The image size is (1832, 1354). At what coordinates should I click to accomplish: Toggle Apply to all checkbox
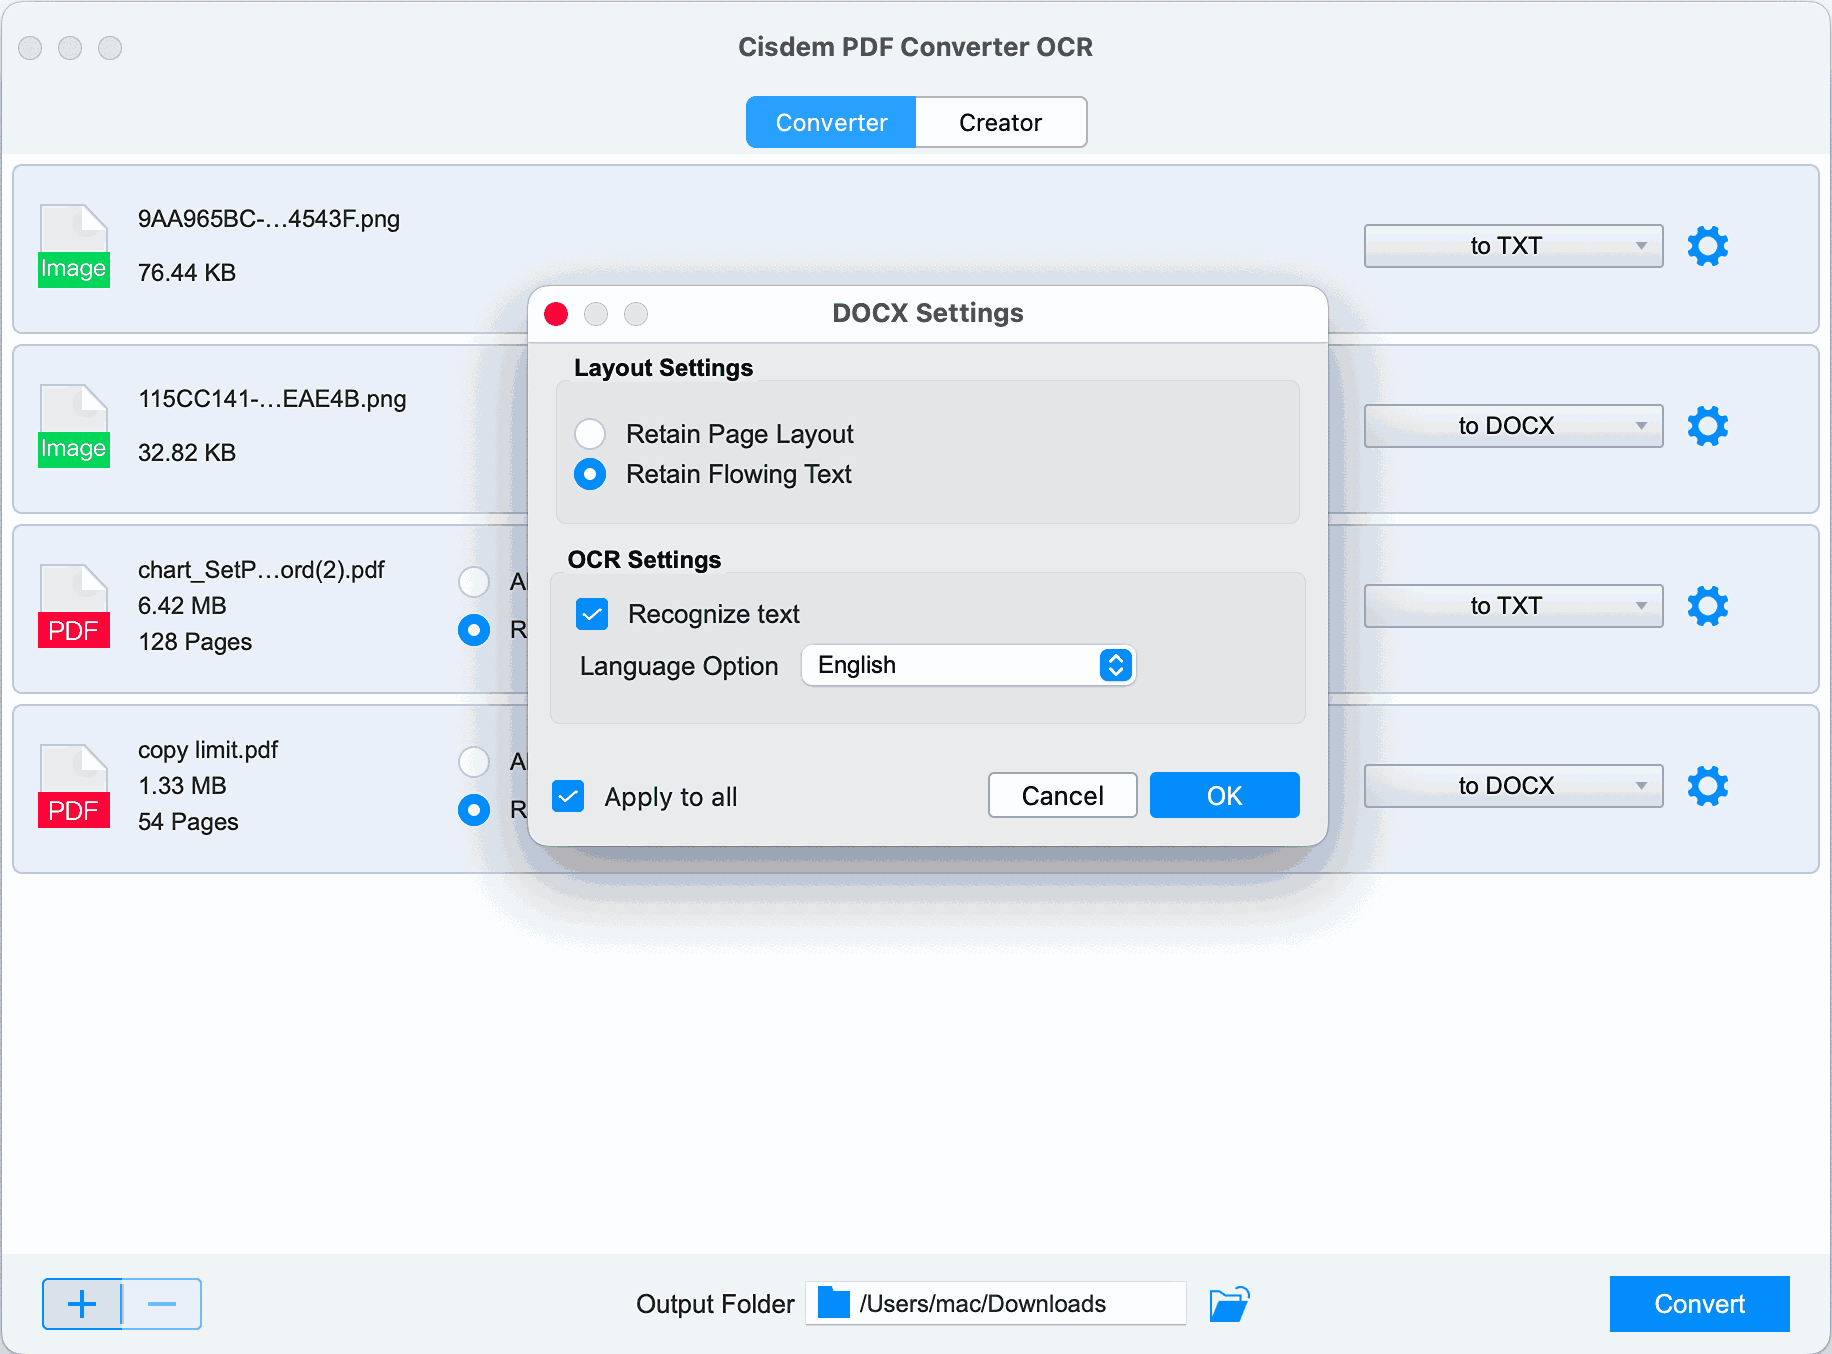pos(568,797)
